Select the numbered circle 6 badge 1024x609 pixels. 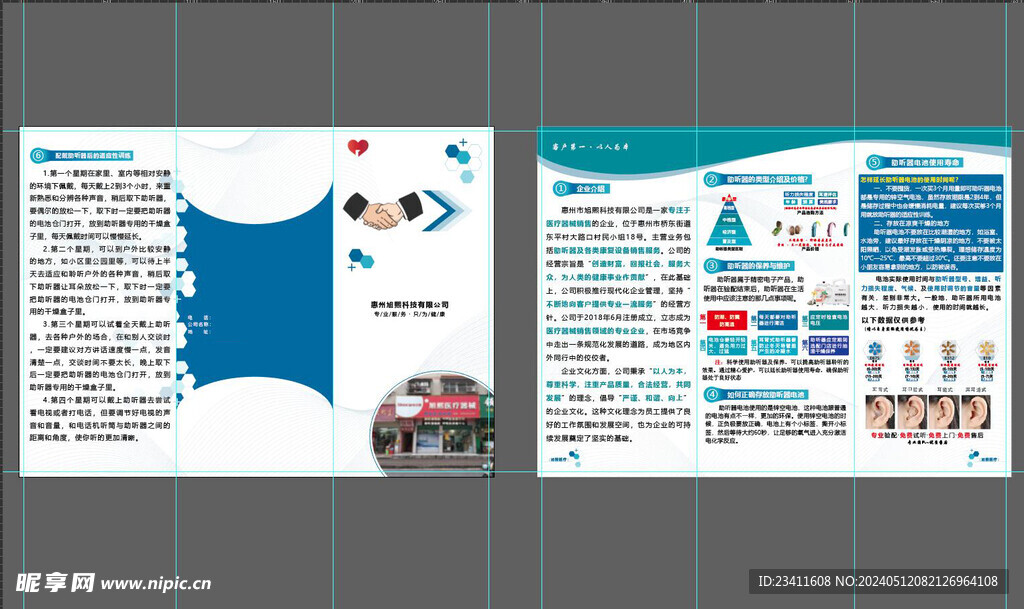coord(38,155)
